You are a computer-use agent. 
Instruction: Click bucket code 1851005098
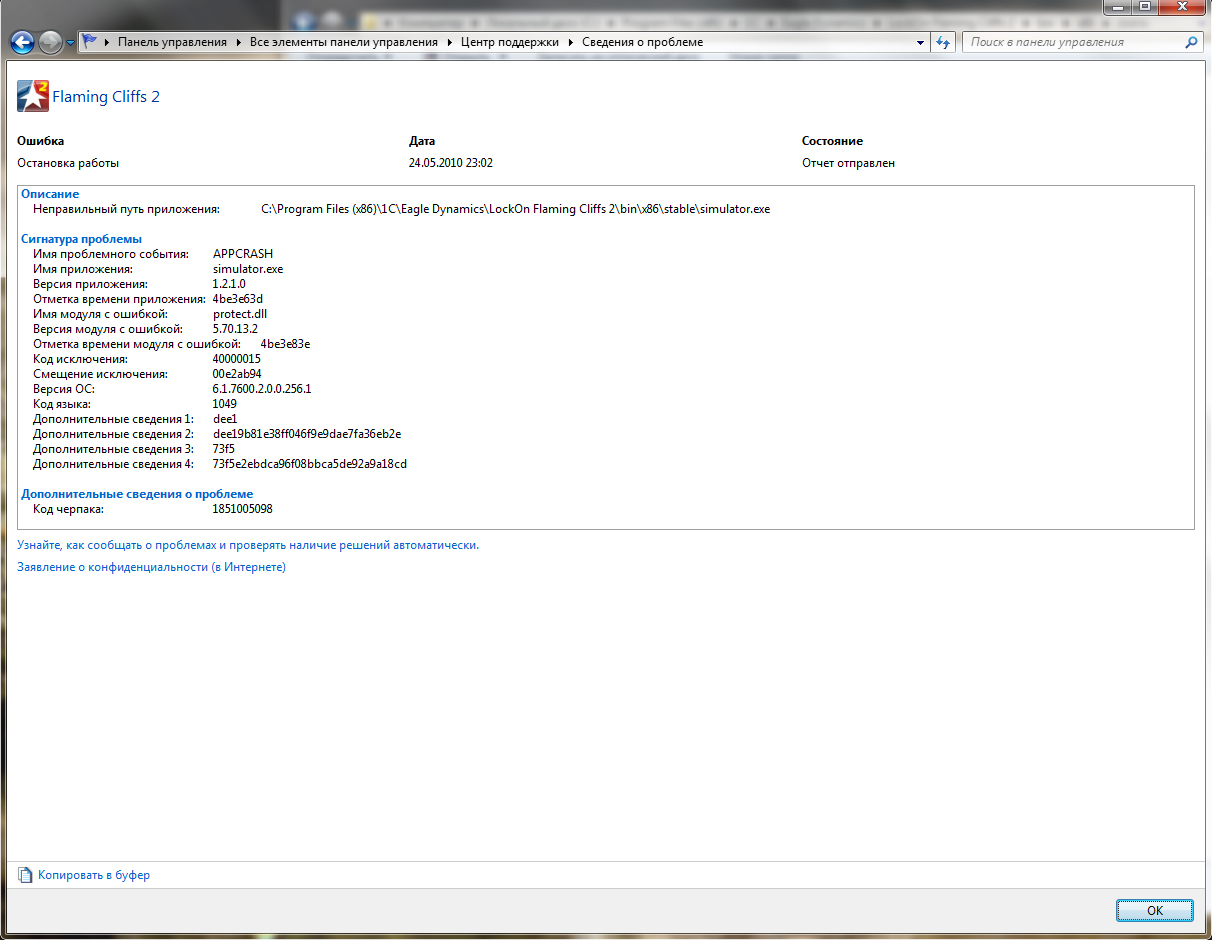coord(243,509)
